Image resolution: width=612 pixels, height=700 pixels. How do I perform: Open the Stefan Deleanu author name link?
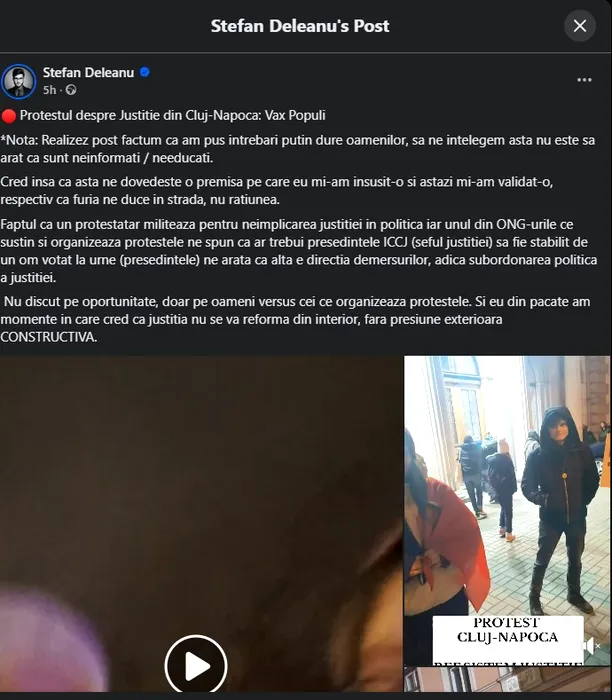[x=88, y=73]
